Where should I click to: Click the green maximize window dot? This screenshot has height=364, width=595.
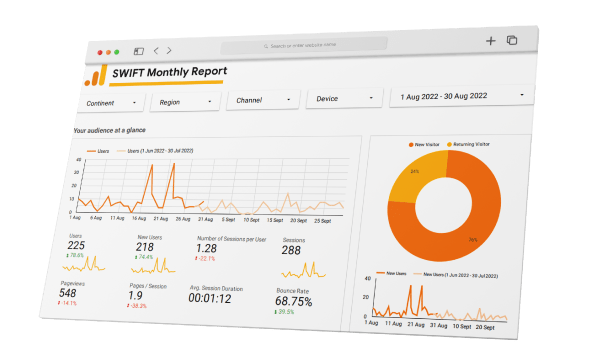117,52
